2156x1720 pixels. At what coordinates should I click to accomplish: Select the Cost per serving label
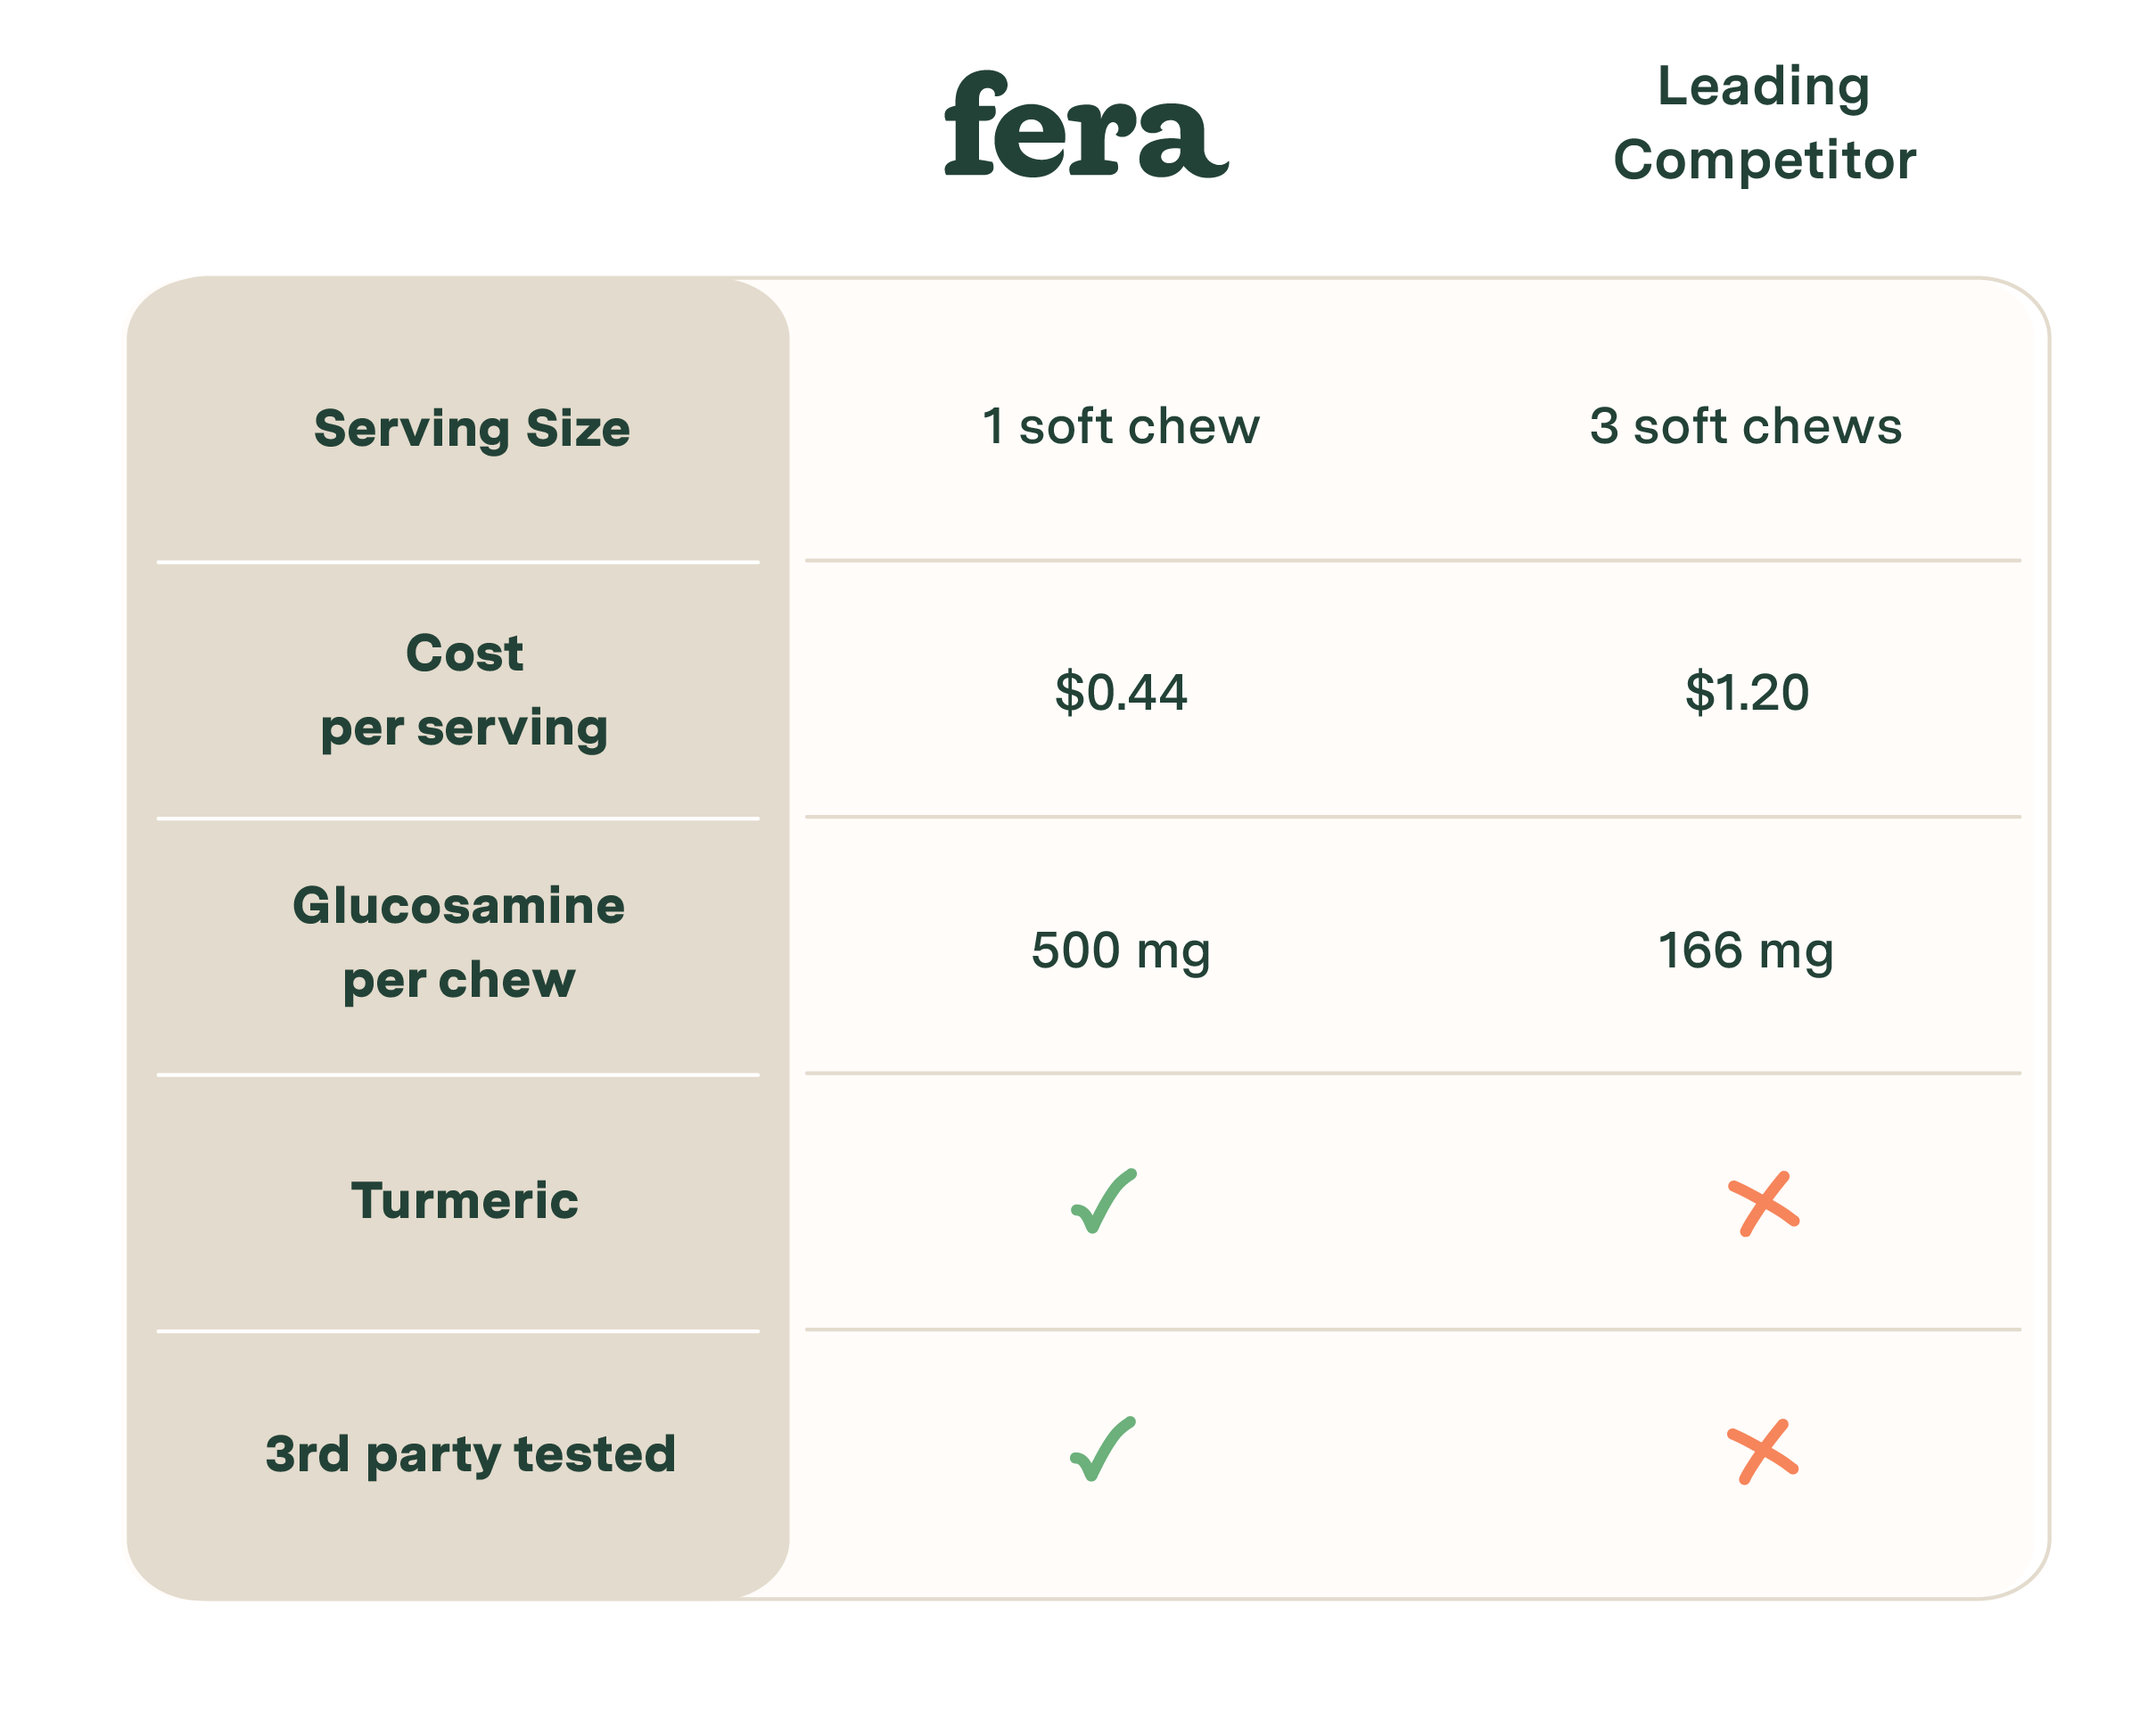464,690
